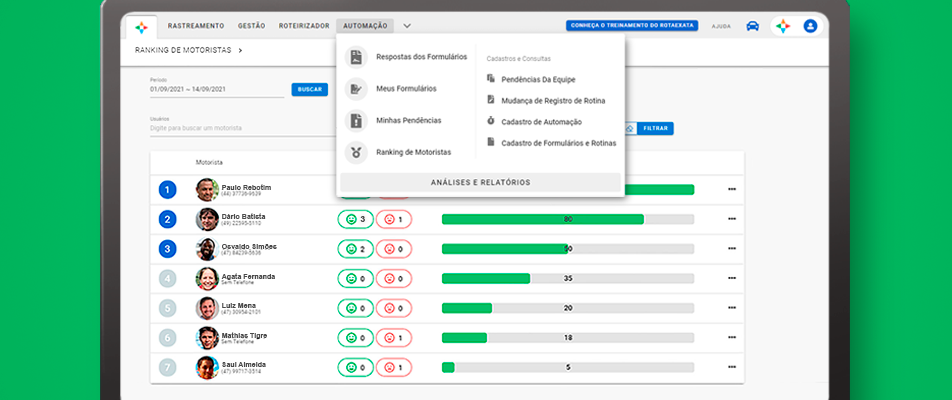Open Respostas dos Formulários from the menu
This screenshot has width=952, height=400.
click(421, 57)
